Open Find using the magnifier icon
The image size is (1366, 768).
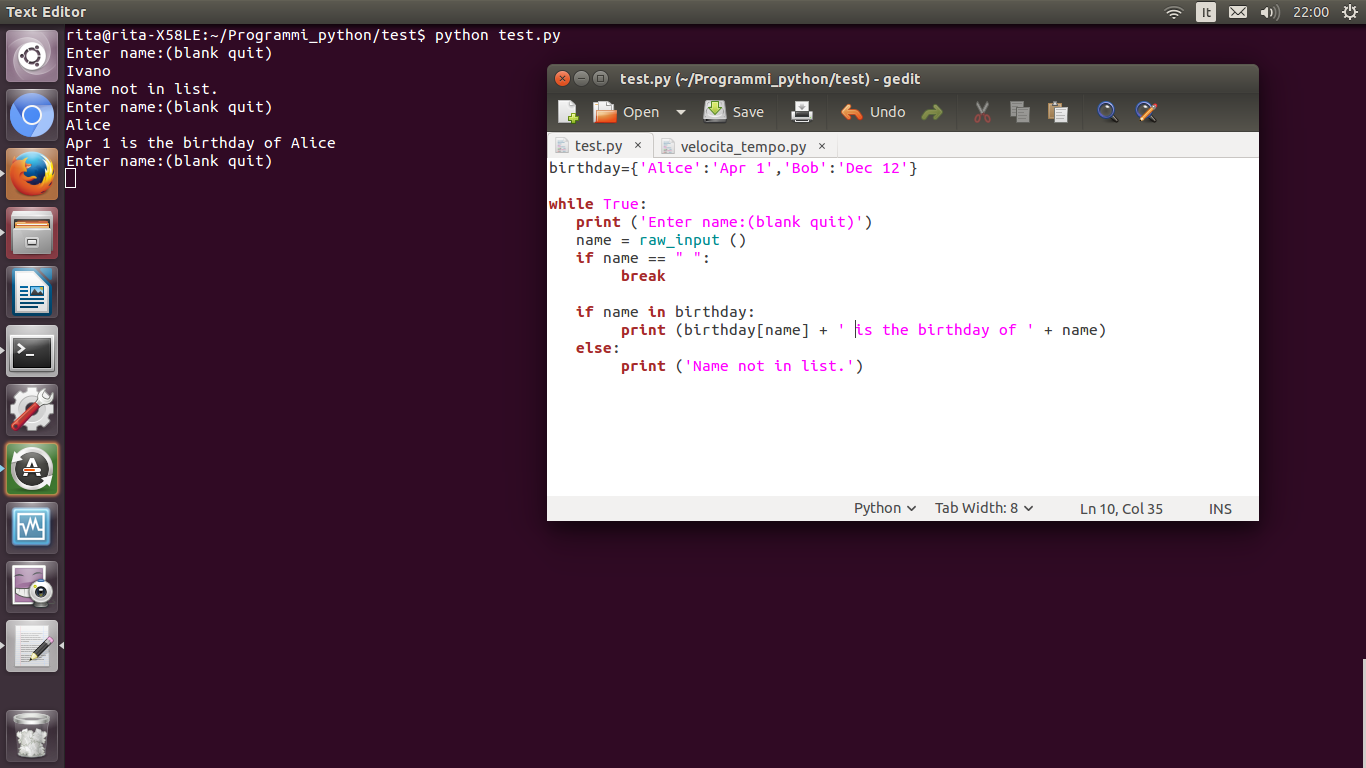(x=1108, y=112)
